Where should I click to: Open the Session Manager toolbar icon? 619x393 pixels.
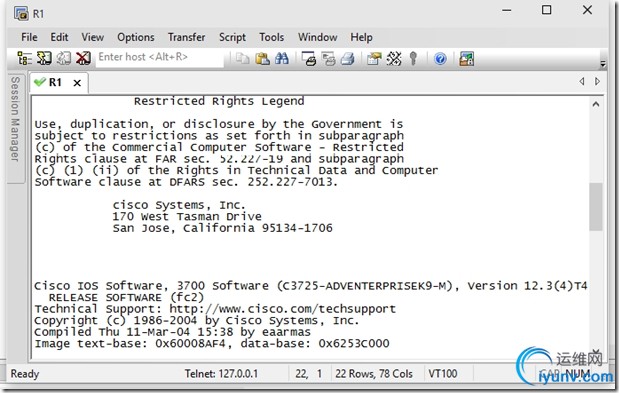coord(24,58)
